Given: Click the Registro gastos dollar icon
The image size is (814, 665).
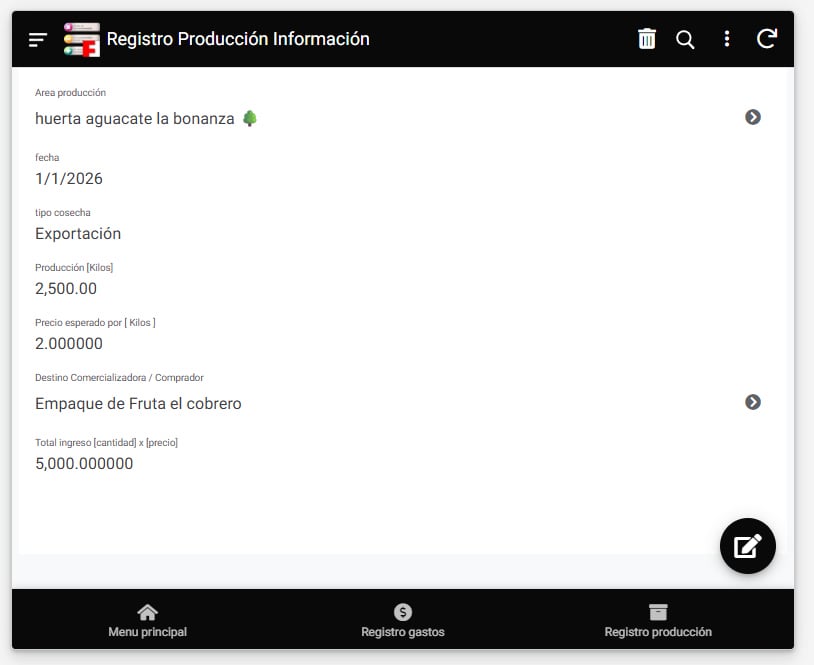Looking at the screenshot, I should pos(403,613).
